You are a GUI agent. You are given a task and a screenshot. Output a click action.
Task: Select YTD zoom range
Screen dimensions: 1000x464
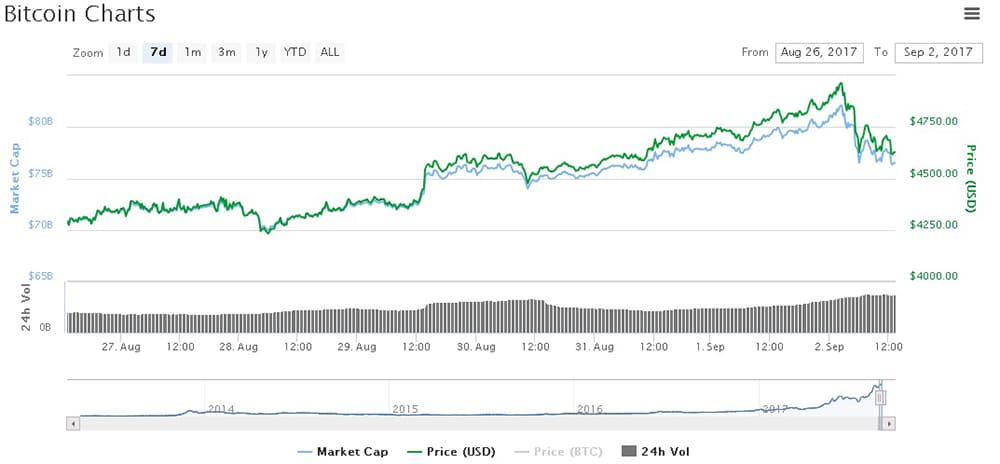[x=294, y=52]
